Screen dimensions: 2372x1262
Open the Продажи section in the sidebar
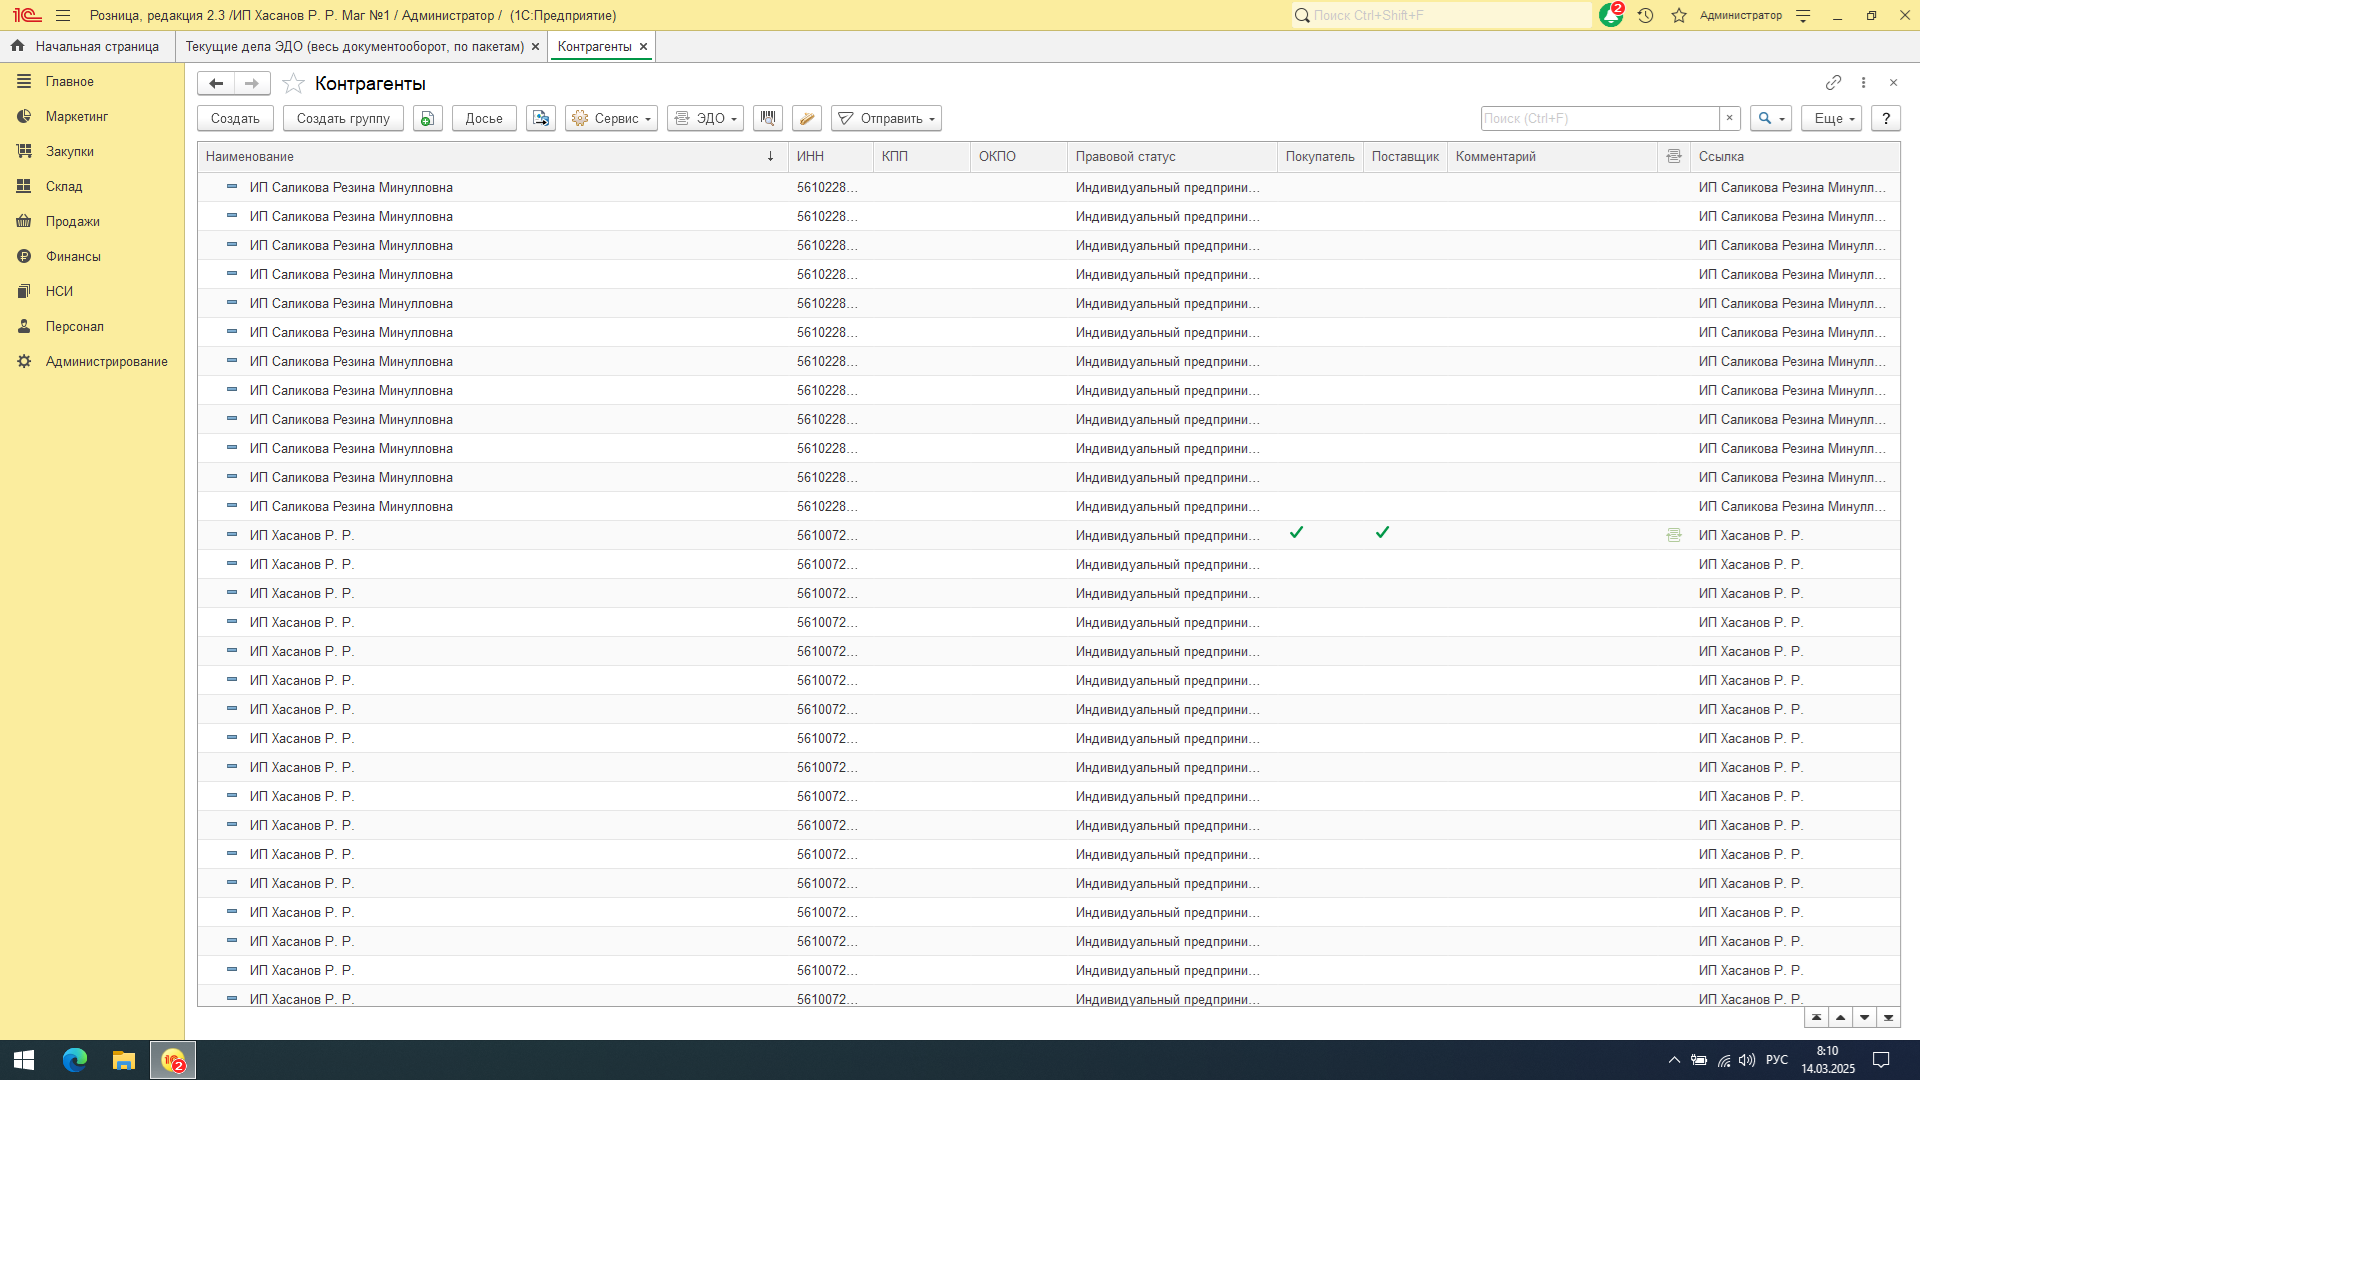72,221
